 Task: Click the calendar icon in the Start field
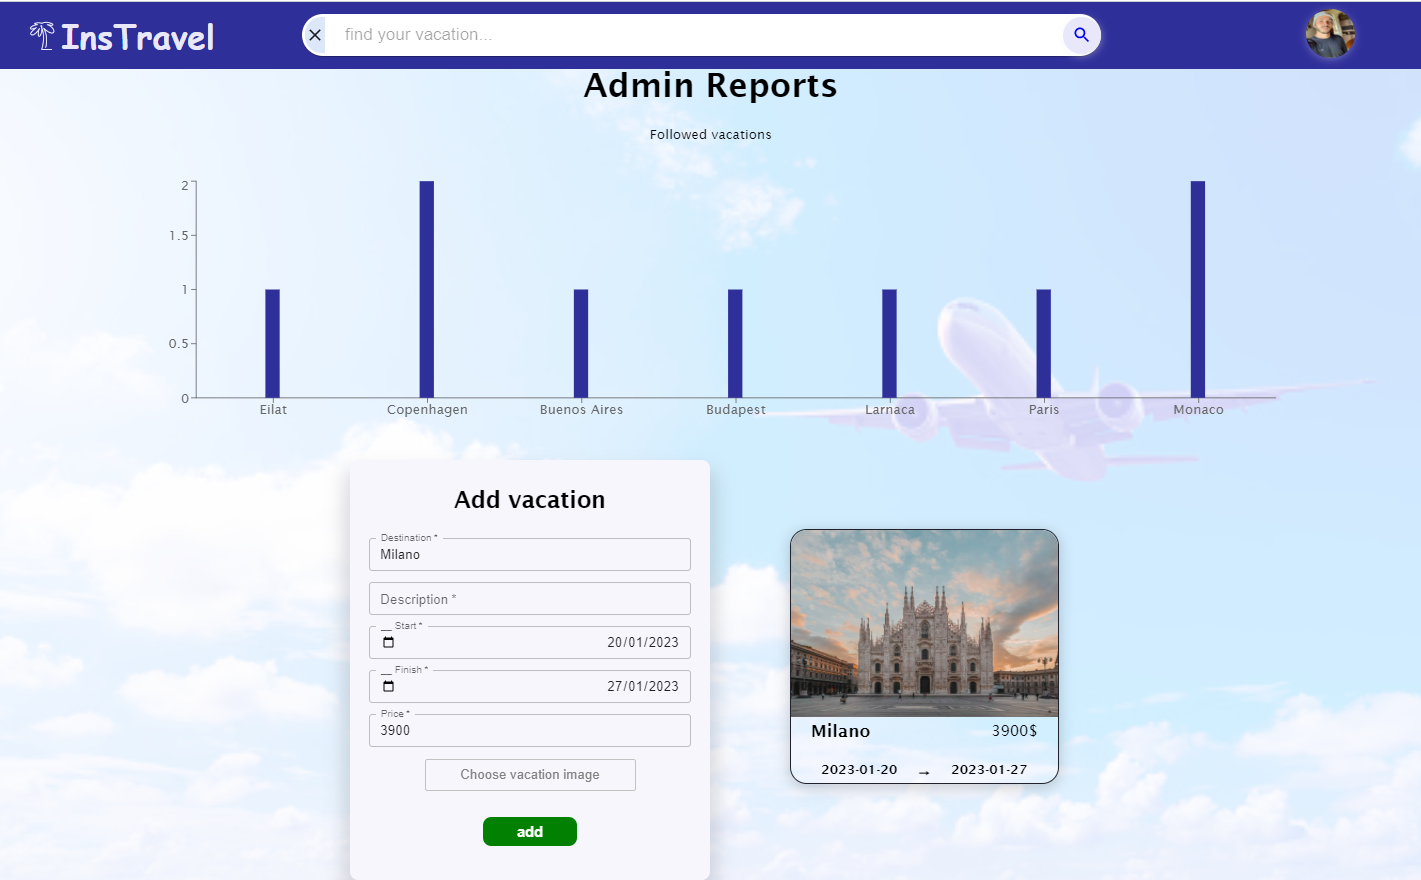pyautogui.click(x=389, y=643)
